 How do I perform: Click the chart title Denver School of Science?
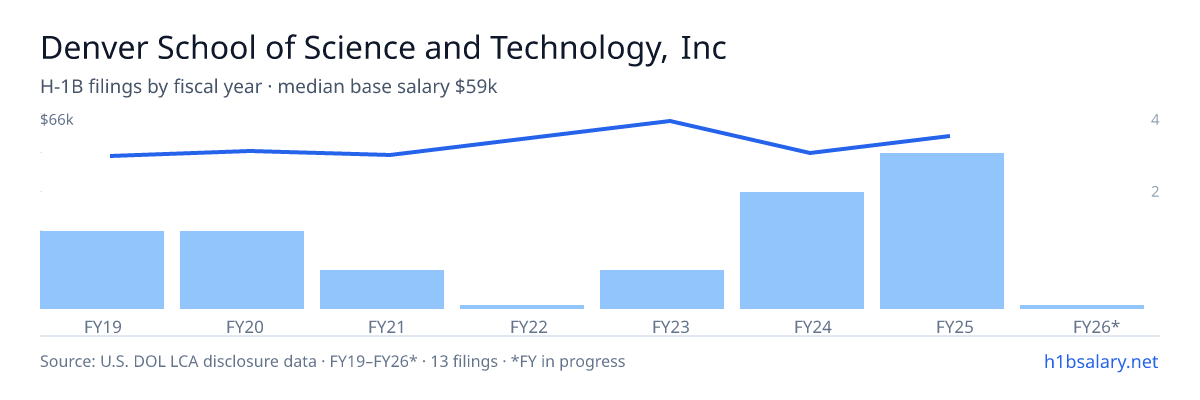point(384,48)
